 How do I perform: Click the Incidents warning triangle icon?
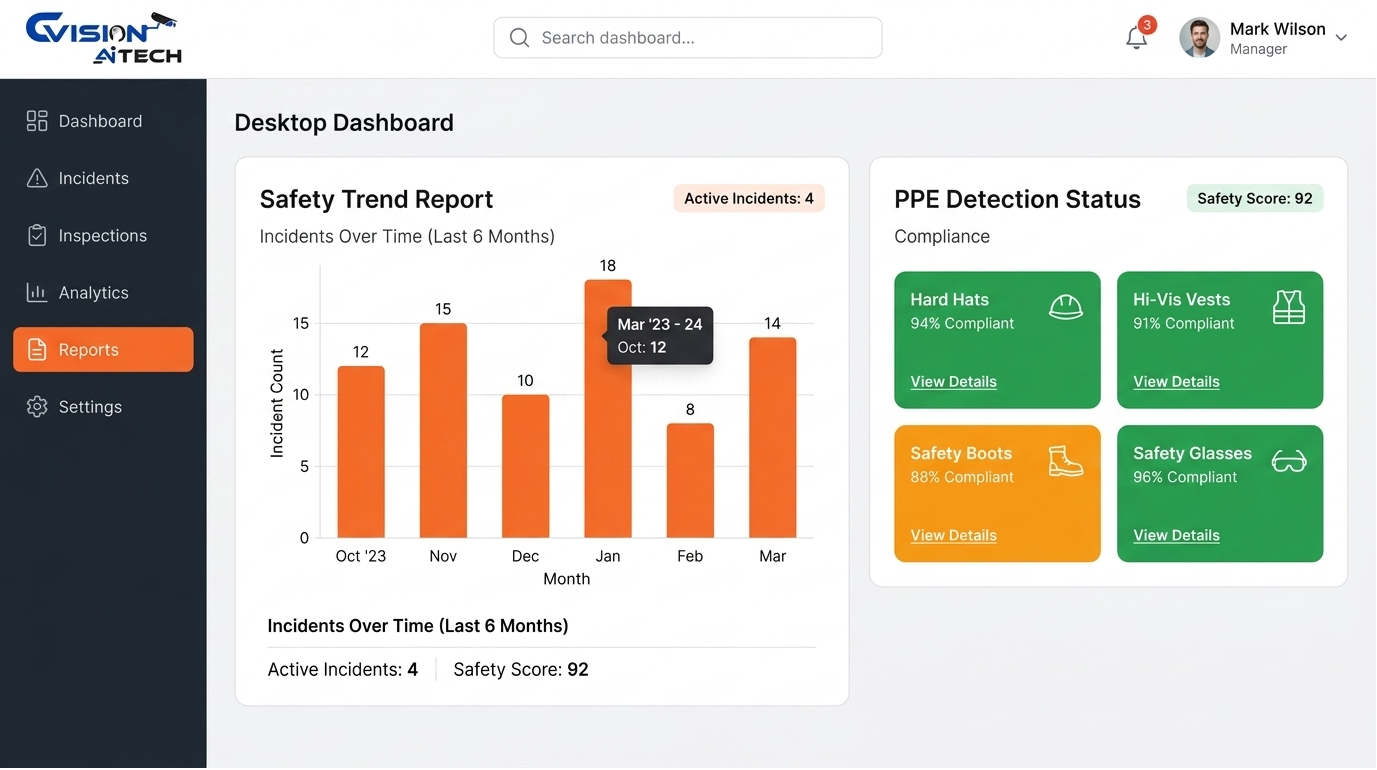[37, 178]
